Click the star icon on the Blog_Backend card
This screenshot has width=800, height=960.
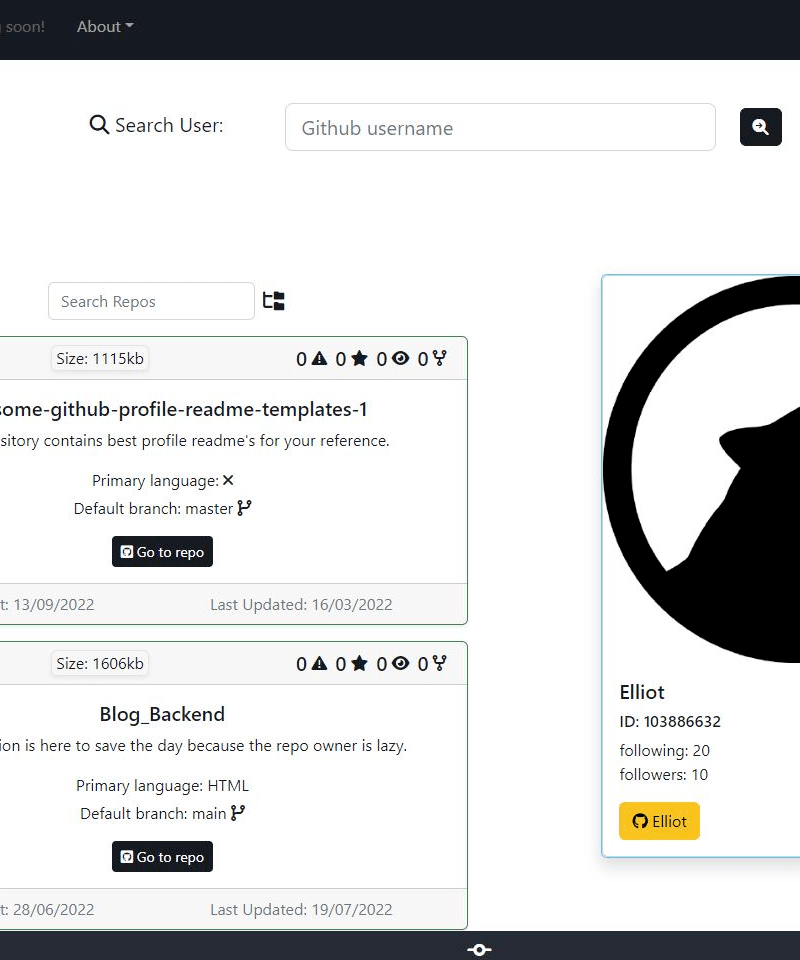(360, 663)
